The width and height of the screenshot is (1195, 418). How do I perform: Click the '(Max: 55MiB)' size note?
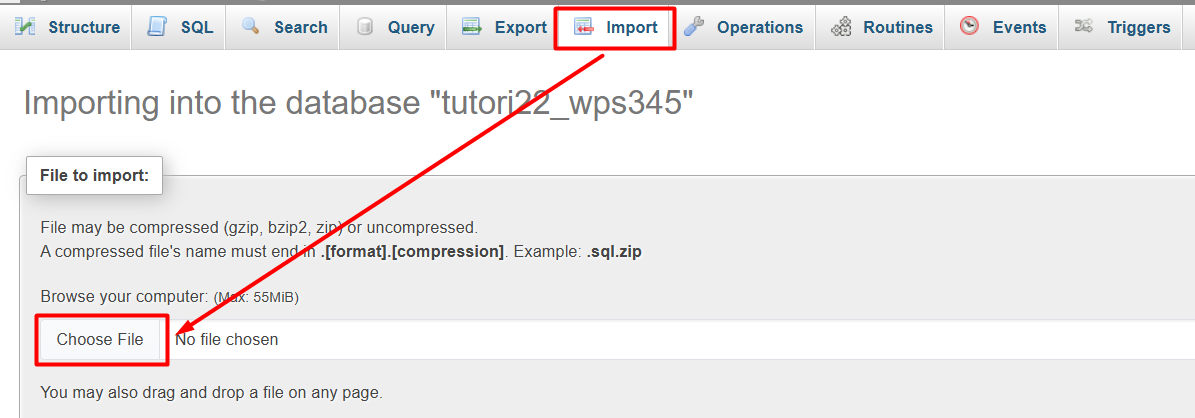tap(256, 297)
